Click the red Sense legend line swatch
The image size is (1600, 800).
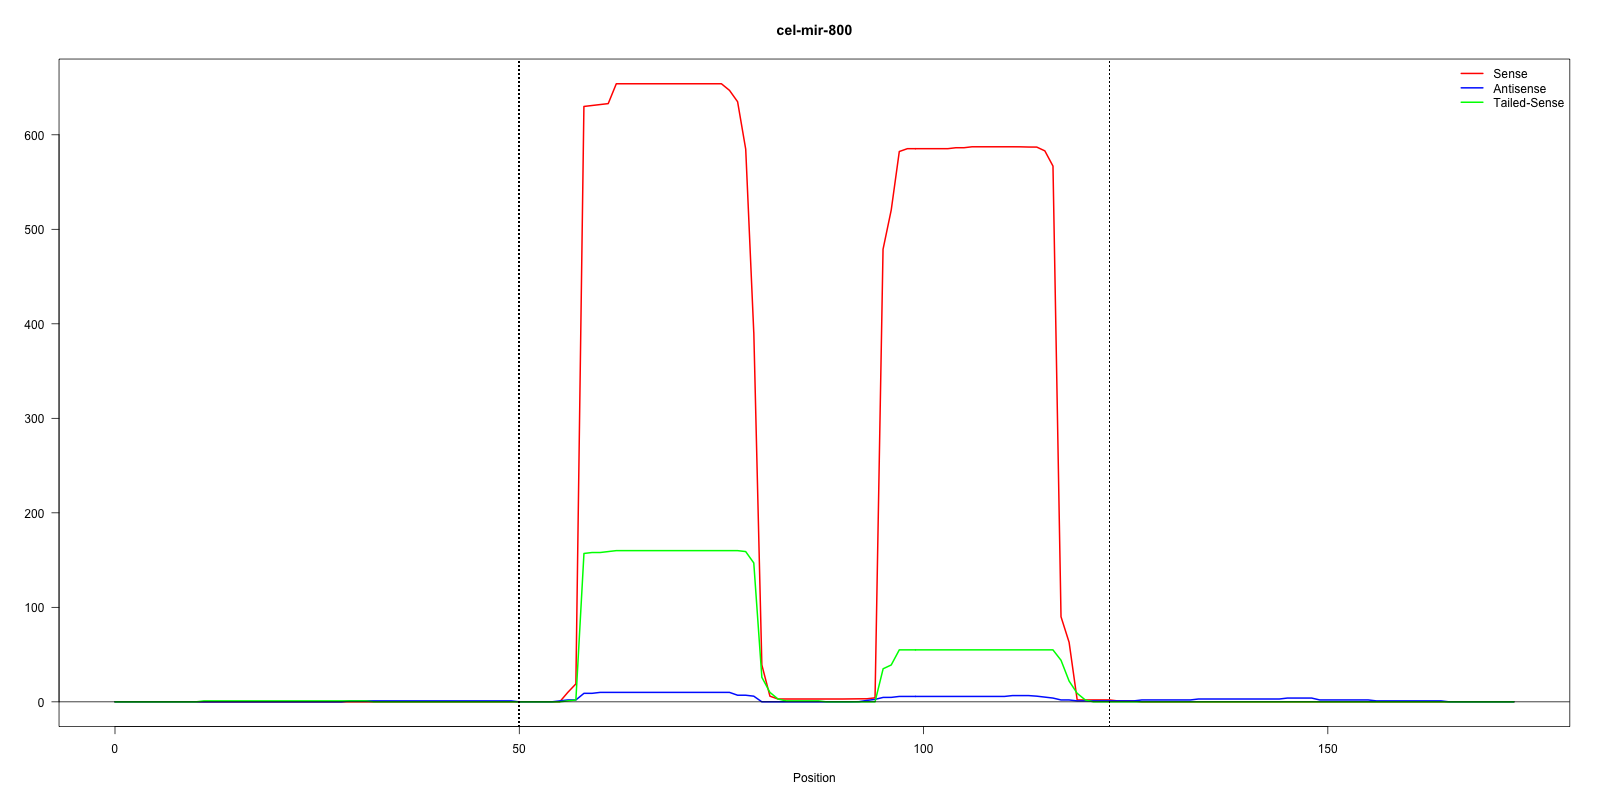[1471, 74]
